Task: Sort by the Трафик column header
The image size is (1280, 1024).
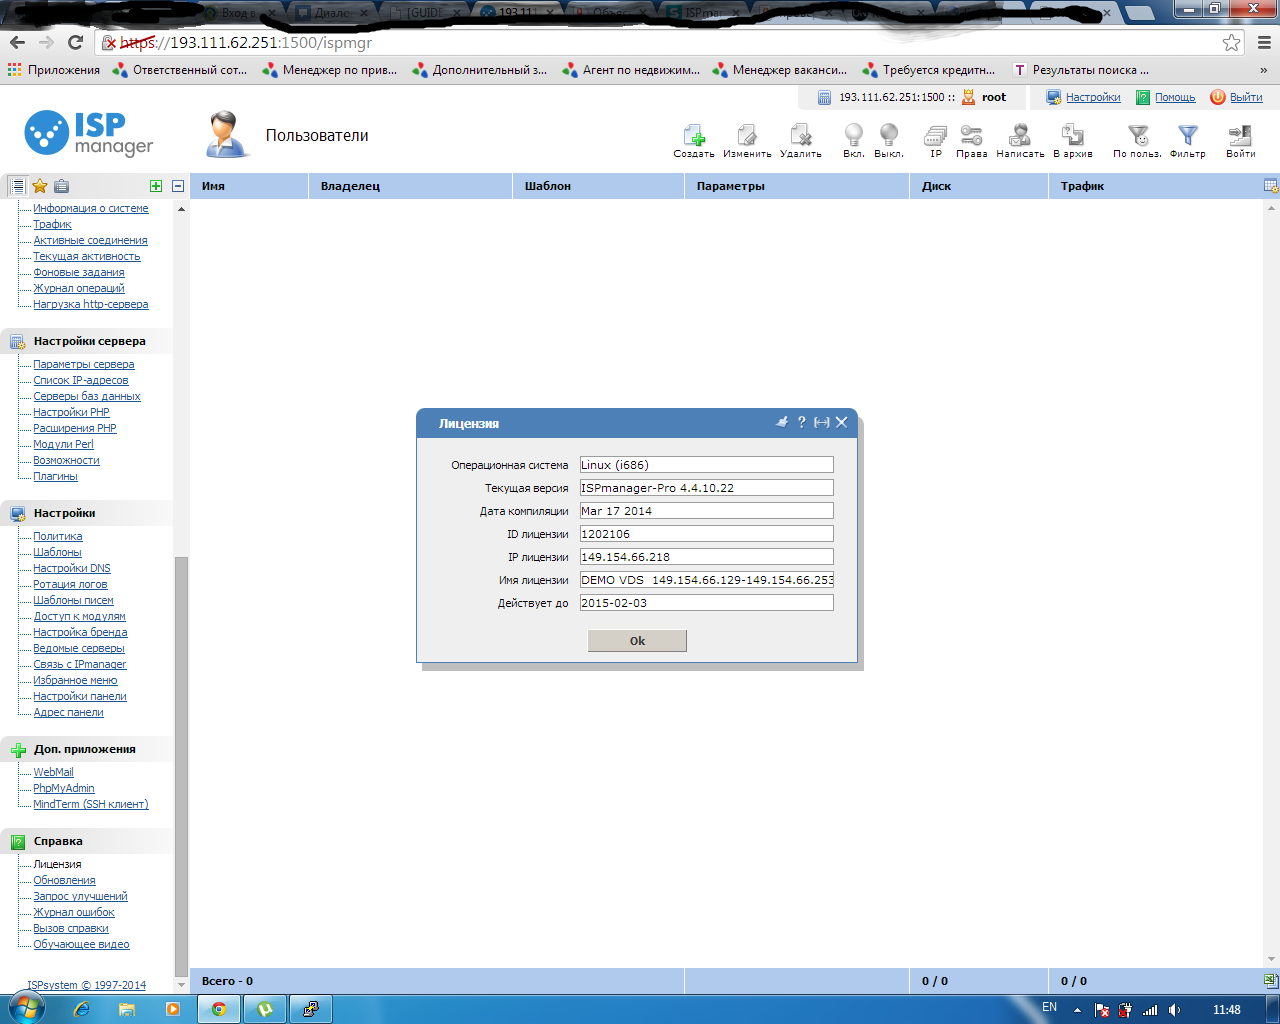Action: pyautogui.click(x=1155, y=186)
